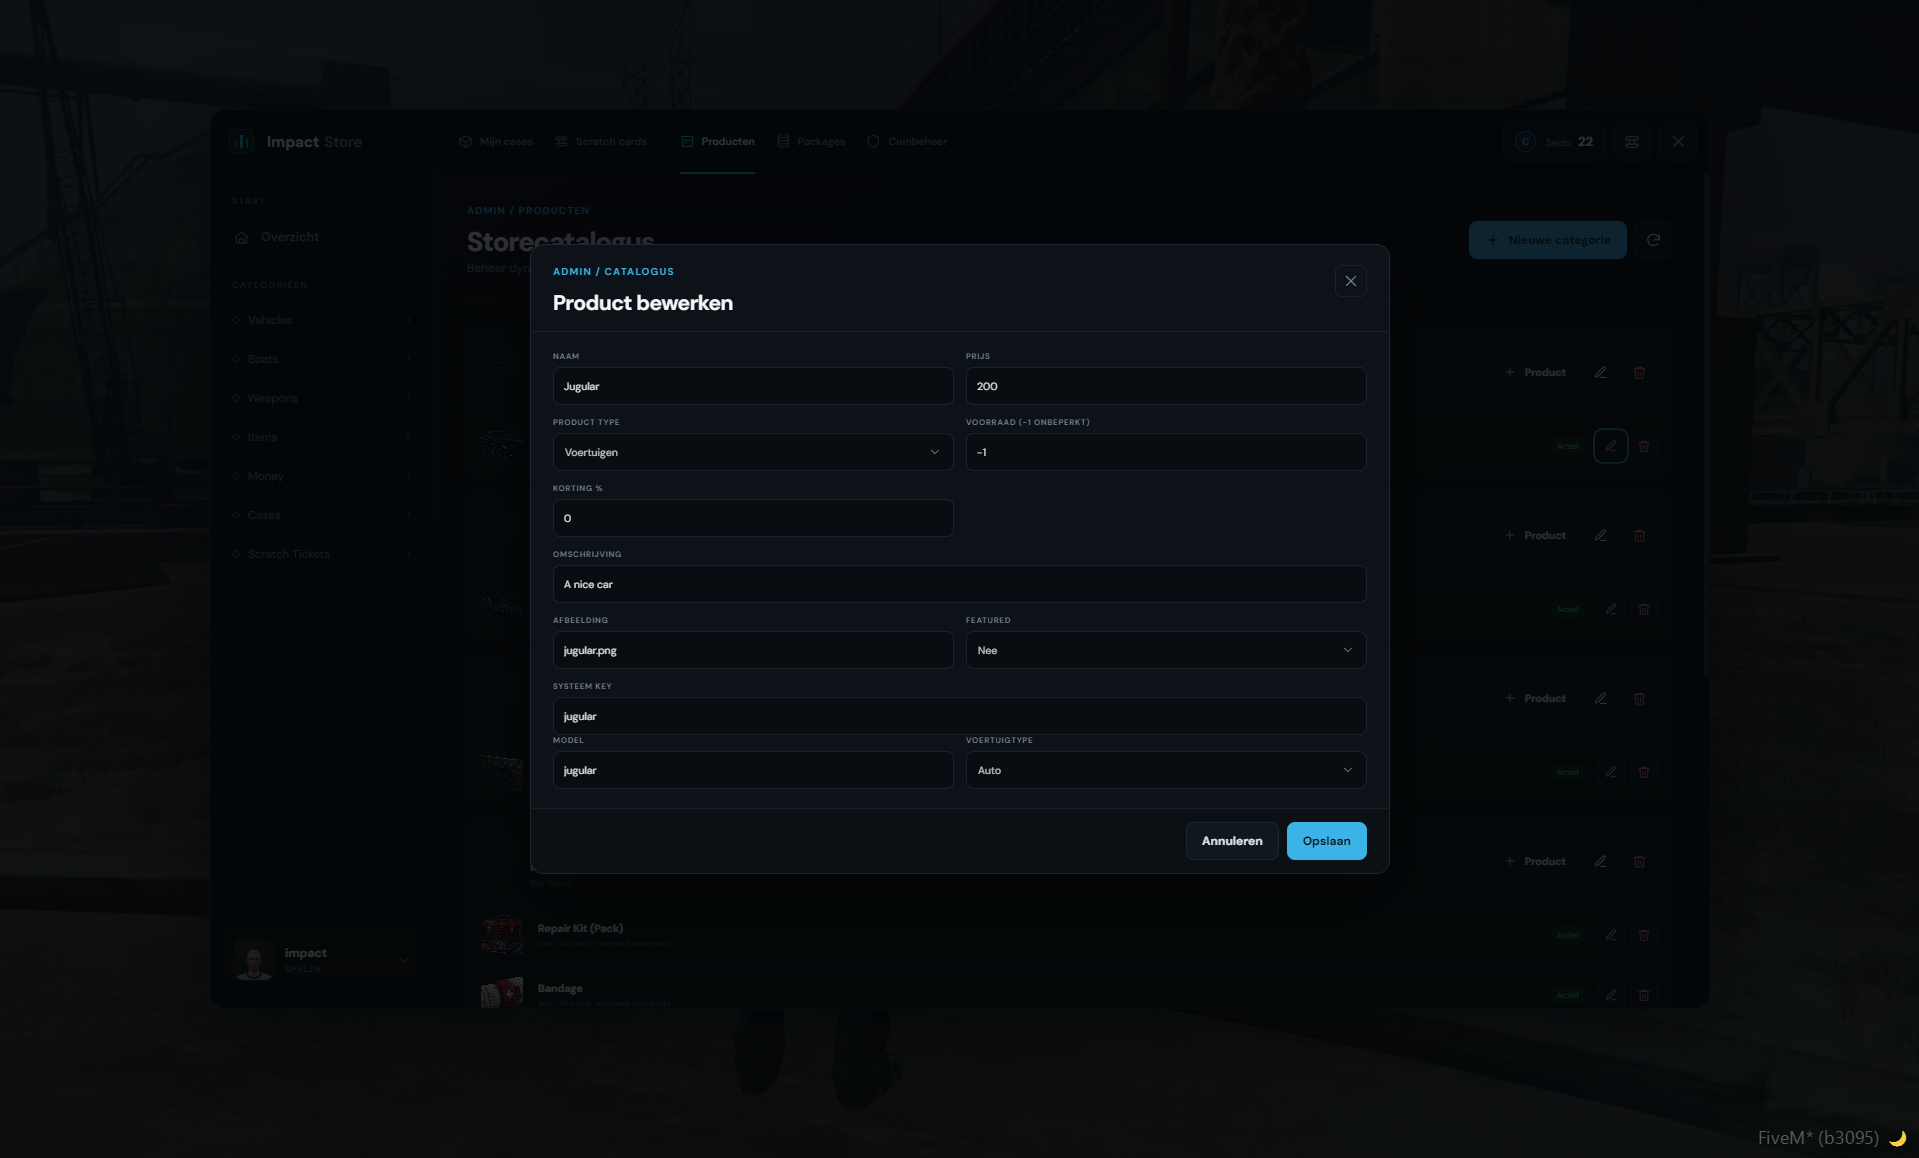Open Overzicht in the sidebar
Screen dimensions: 1919x1158
click(x=321, y=237)
